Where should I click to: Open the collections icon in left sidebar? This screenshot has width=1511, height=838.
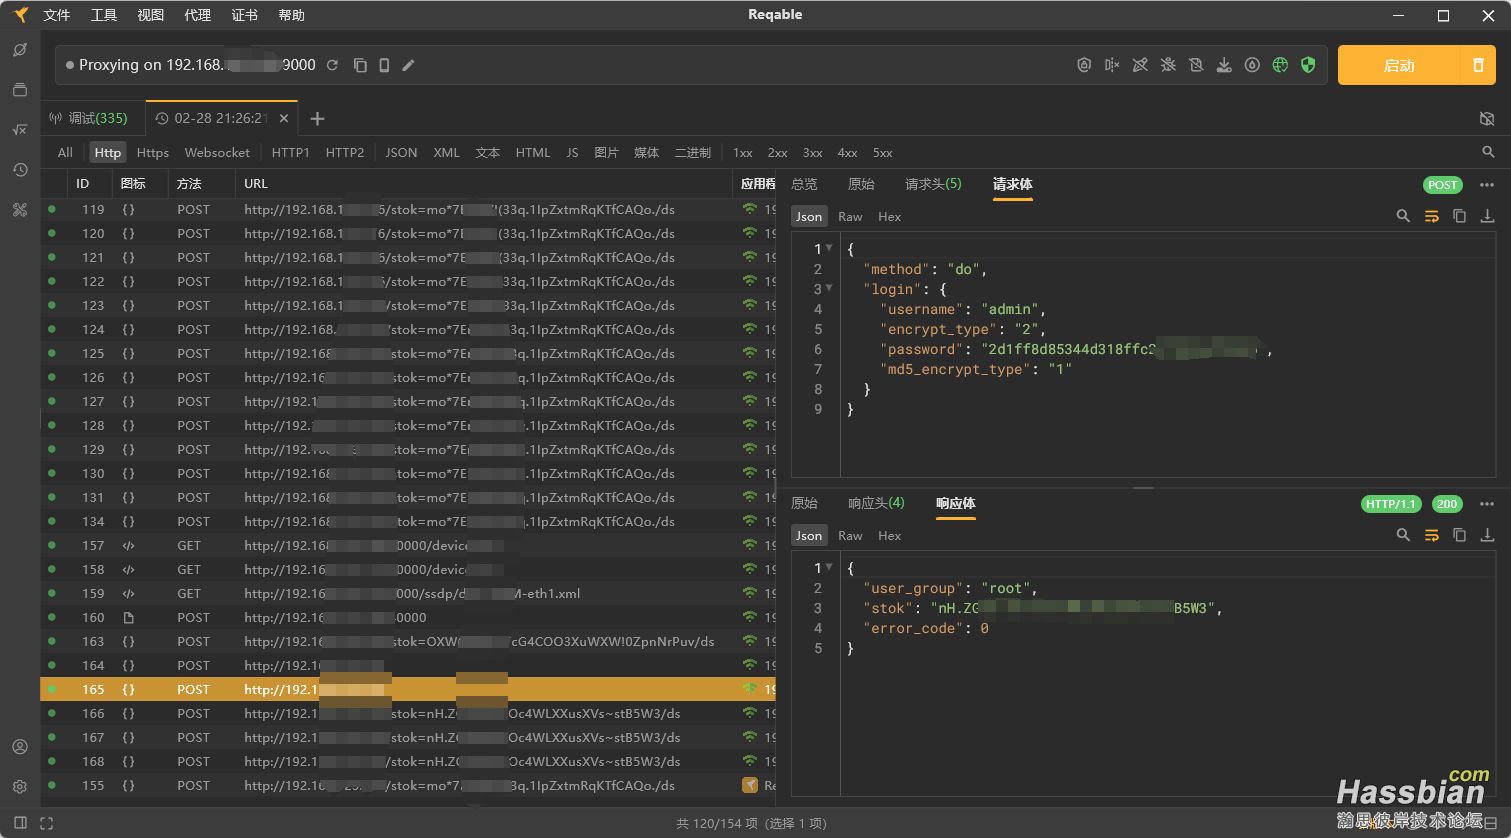pyautogui.click(x=20, y=90)
